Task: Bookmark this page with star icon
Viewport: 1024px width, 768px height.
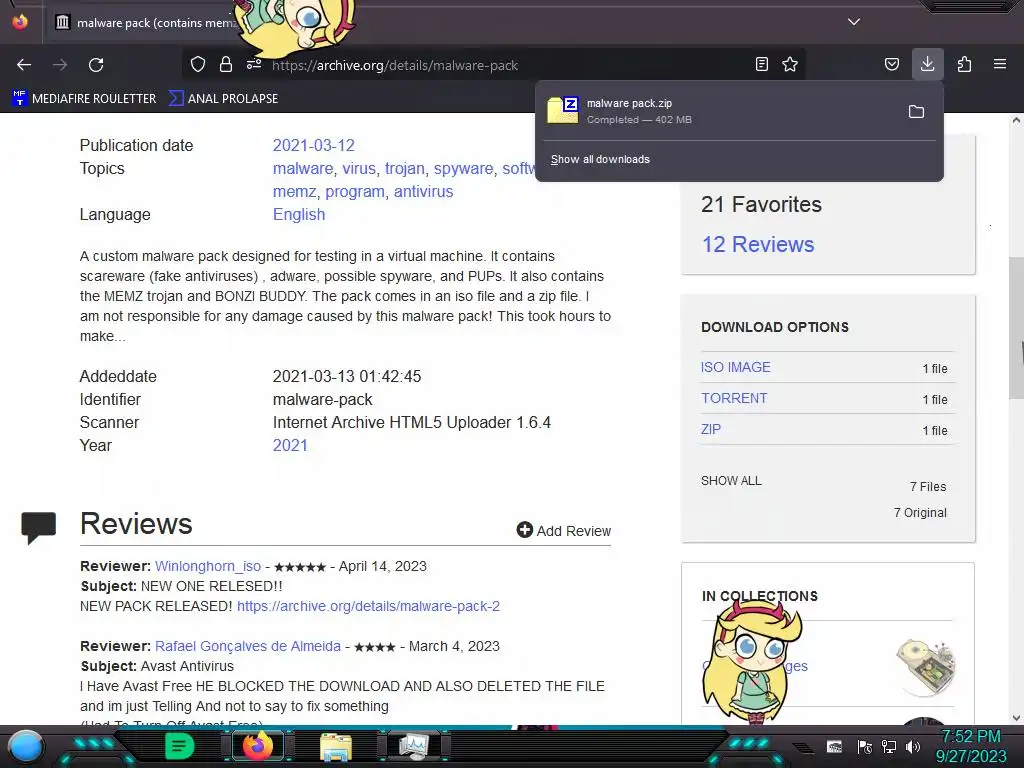Action: click(790, 64)
